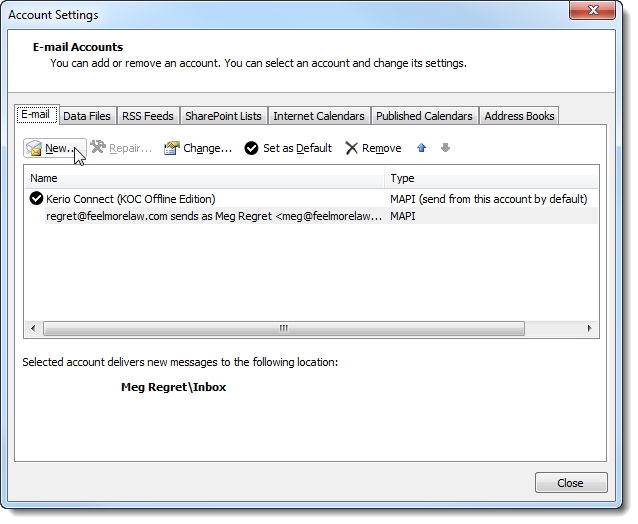638x524 pixels.
Task: Click the horizontal scrollbar right arrow
Action: [590, 328]
